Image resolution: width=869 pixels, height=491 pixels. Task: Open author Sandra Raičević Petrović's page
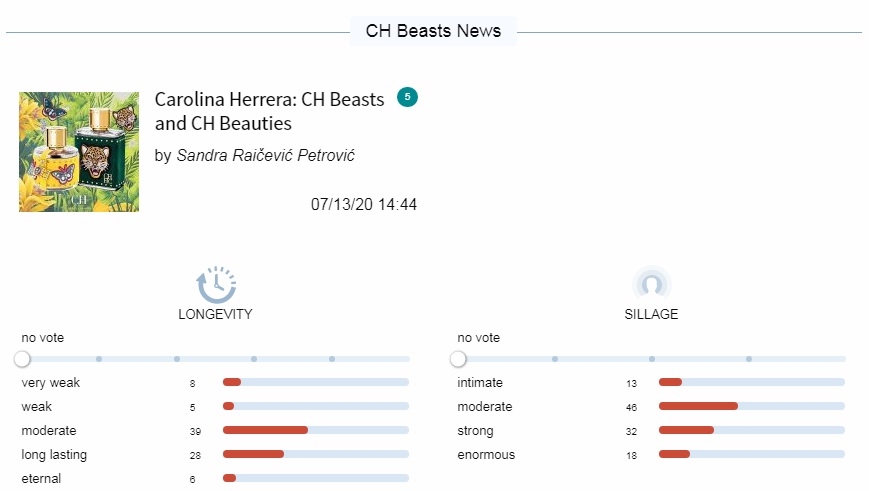pyautogui.click(x=265, y=155)
